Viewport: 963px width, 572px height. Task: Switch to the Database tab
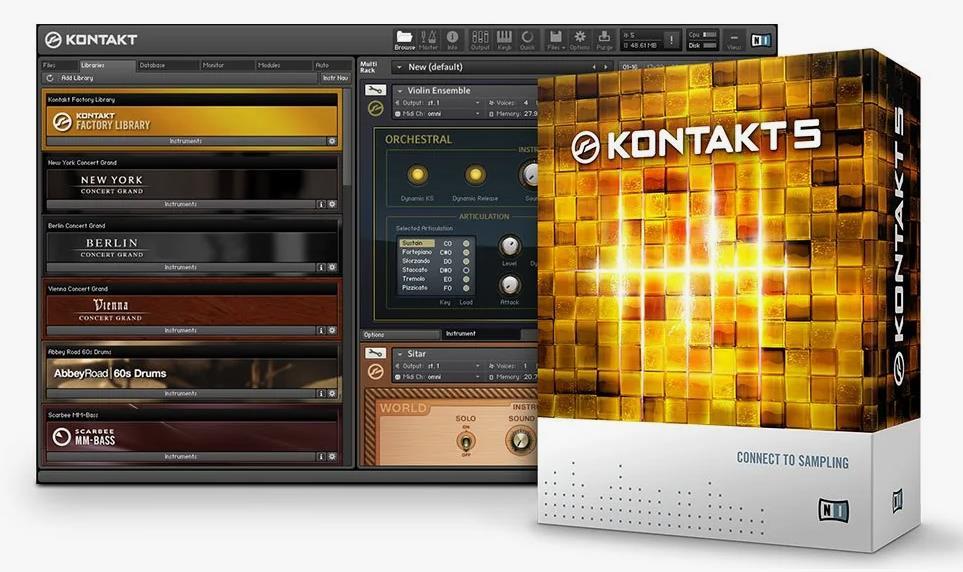(x=152, y=65)
